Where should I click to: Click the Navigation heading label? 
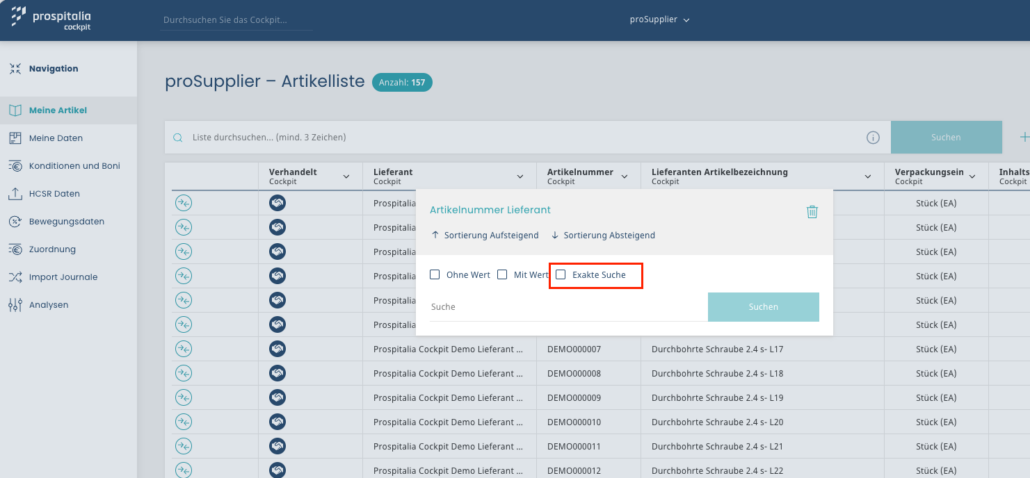(53, 68)
